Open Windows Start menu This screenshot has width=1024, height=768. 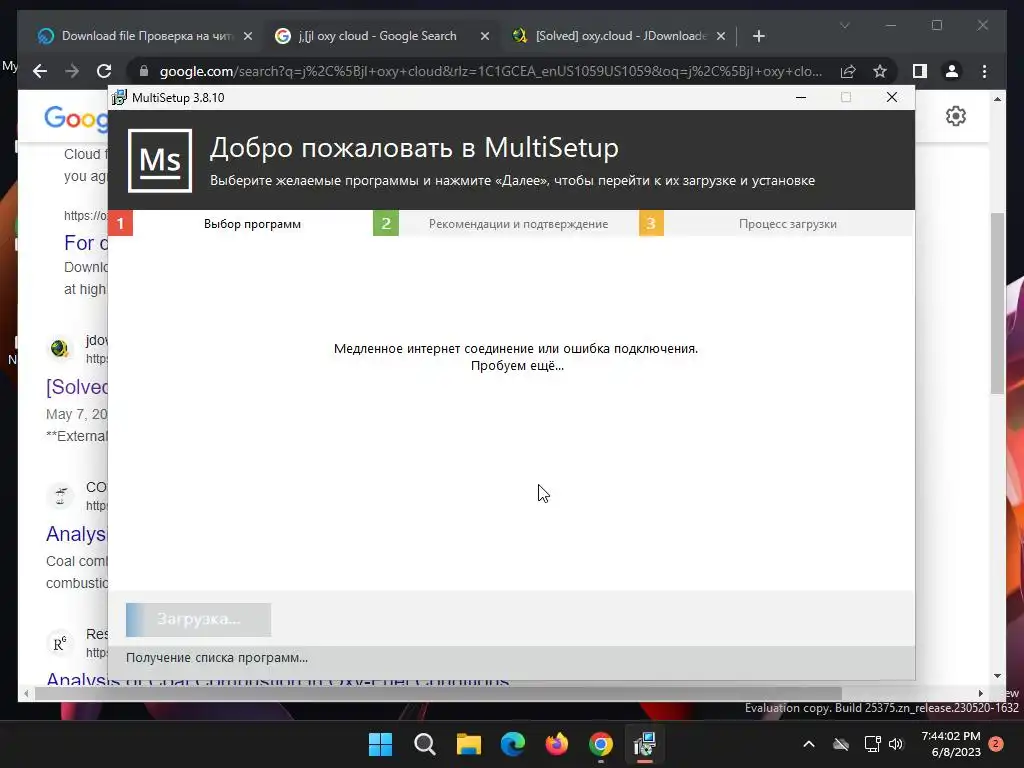click(x=380, y=744)
